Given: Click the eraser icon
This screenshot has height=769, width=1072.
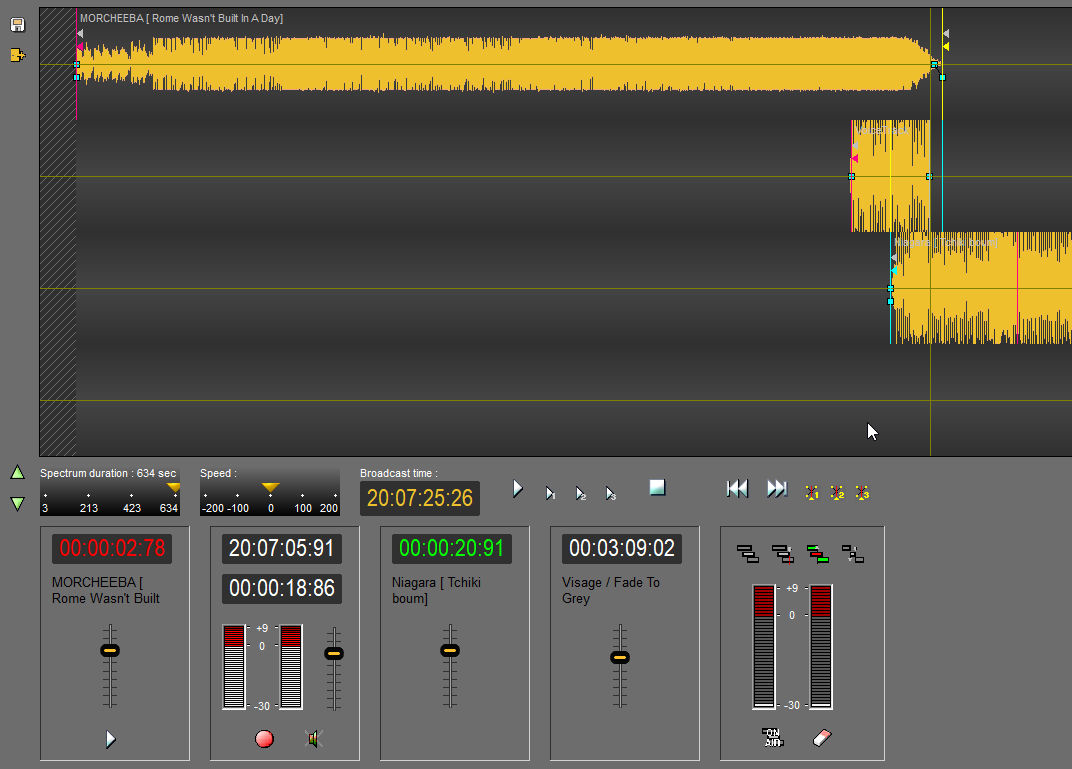Looking at the screenshot, I should click(x=823, y=738).
